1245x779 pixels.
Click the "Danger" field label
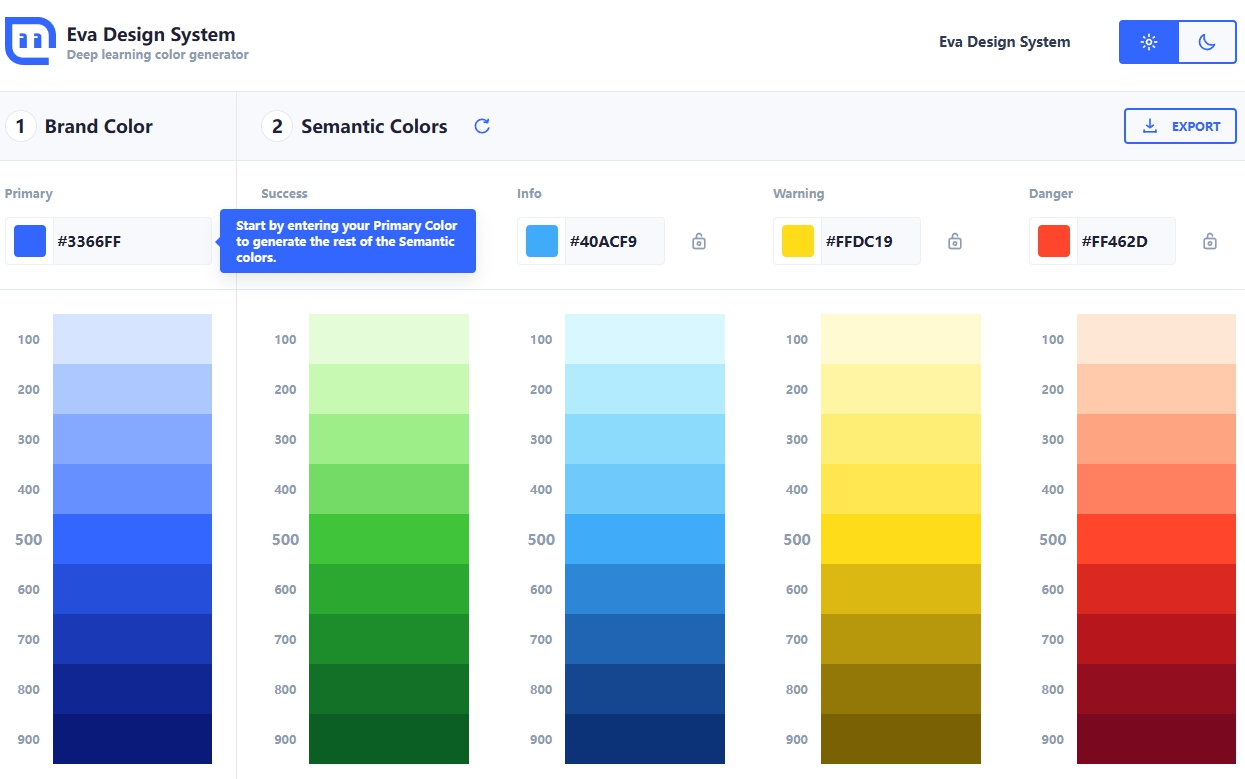1051,193
